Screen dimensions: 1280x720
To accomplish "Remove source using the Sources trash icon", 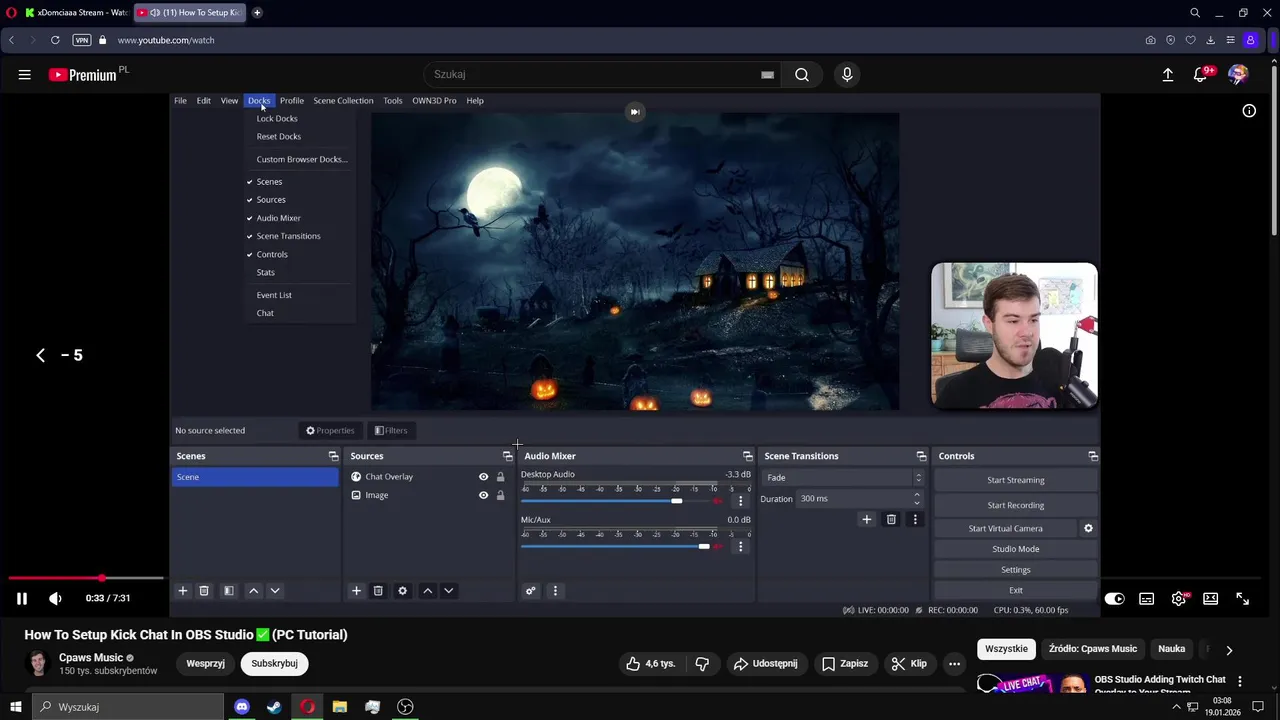I will click(x=378, y=591).
